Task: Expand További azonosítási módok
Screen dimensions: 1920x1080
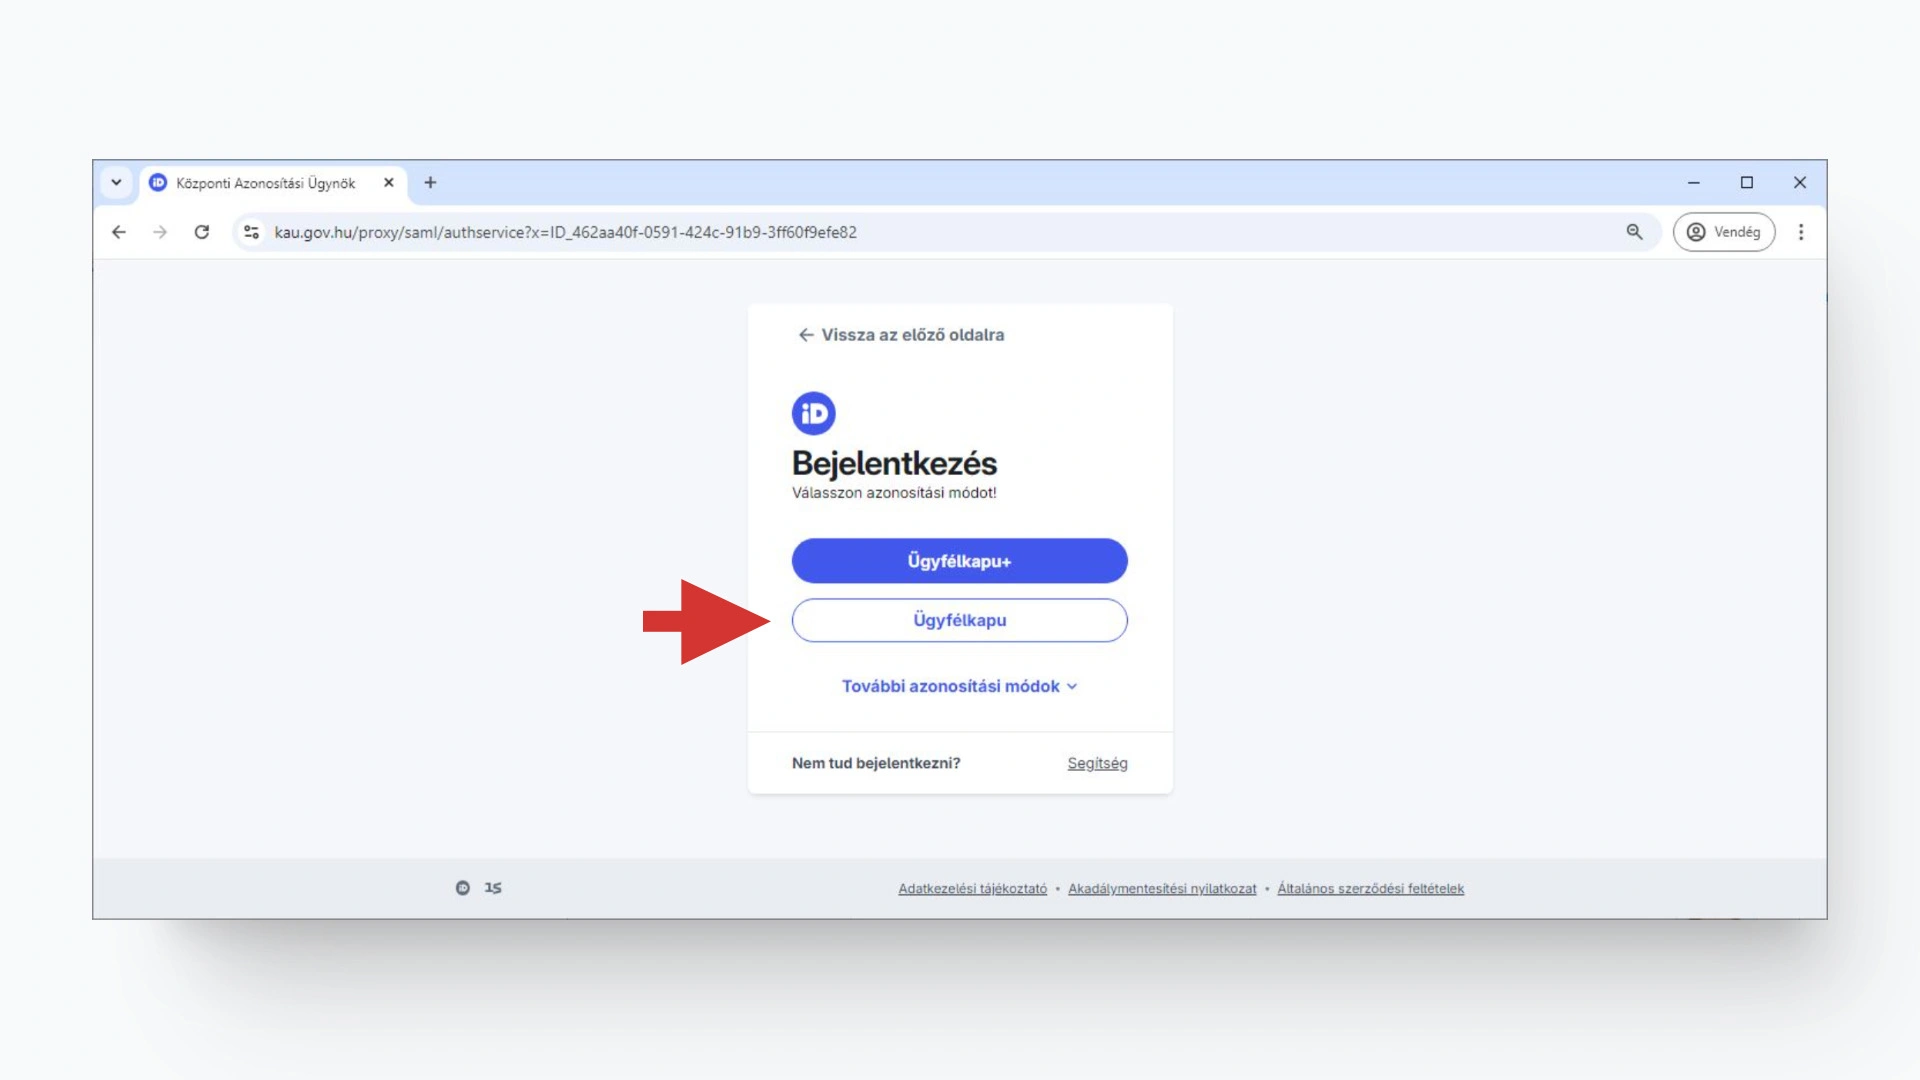Action: click(959, 686)
